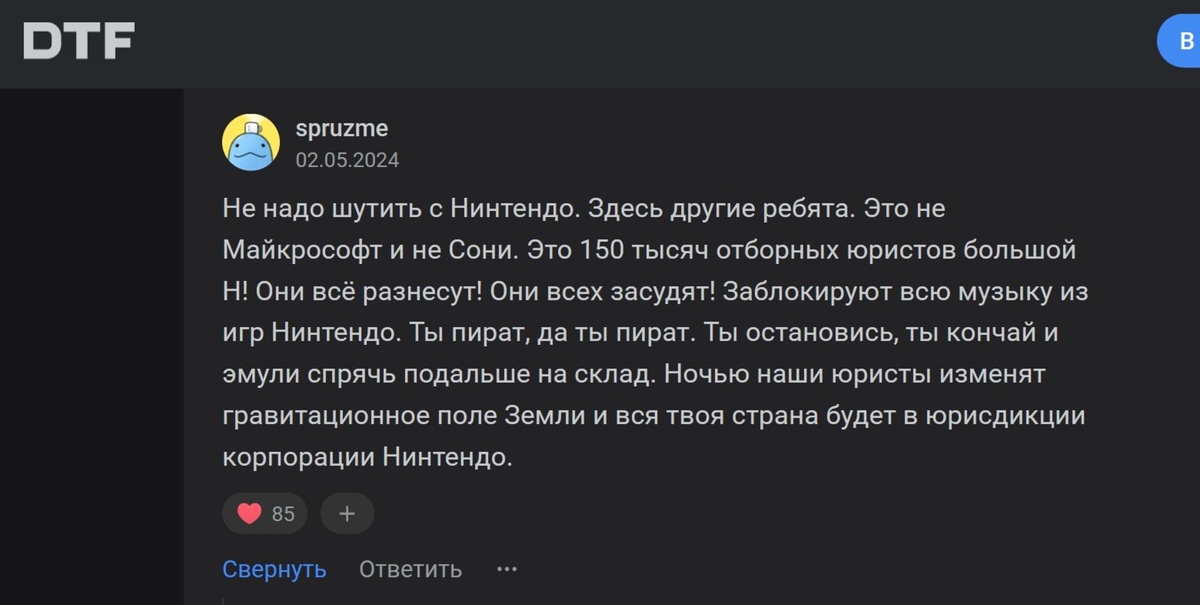Screen dimensions: 1200x605
Task: Tap the DTF wordmark in the header
Action: (x=76, y=40)
